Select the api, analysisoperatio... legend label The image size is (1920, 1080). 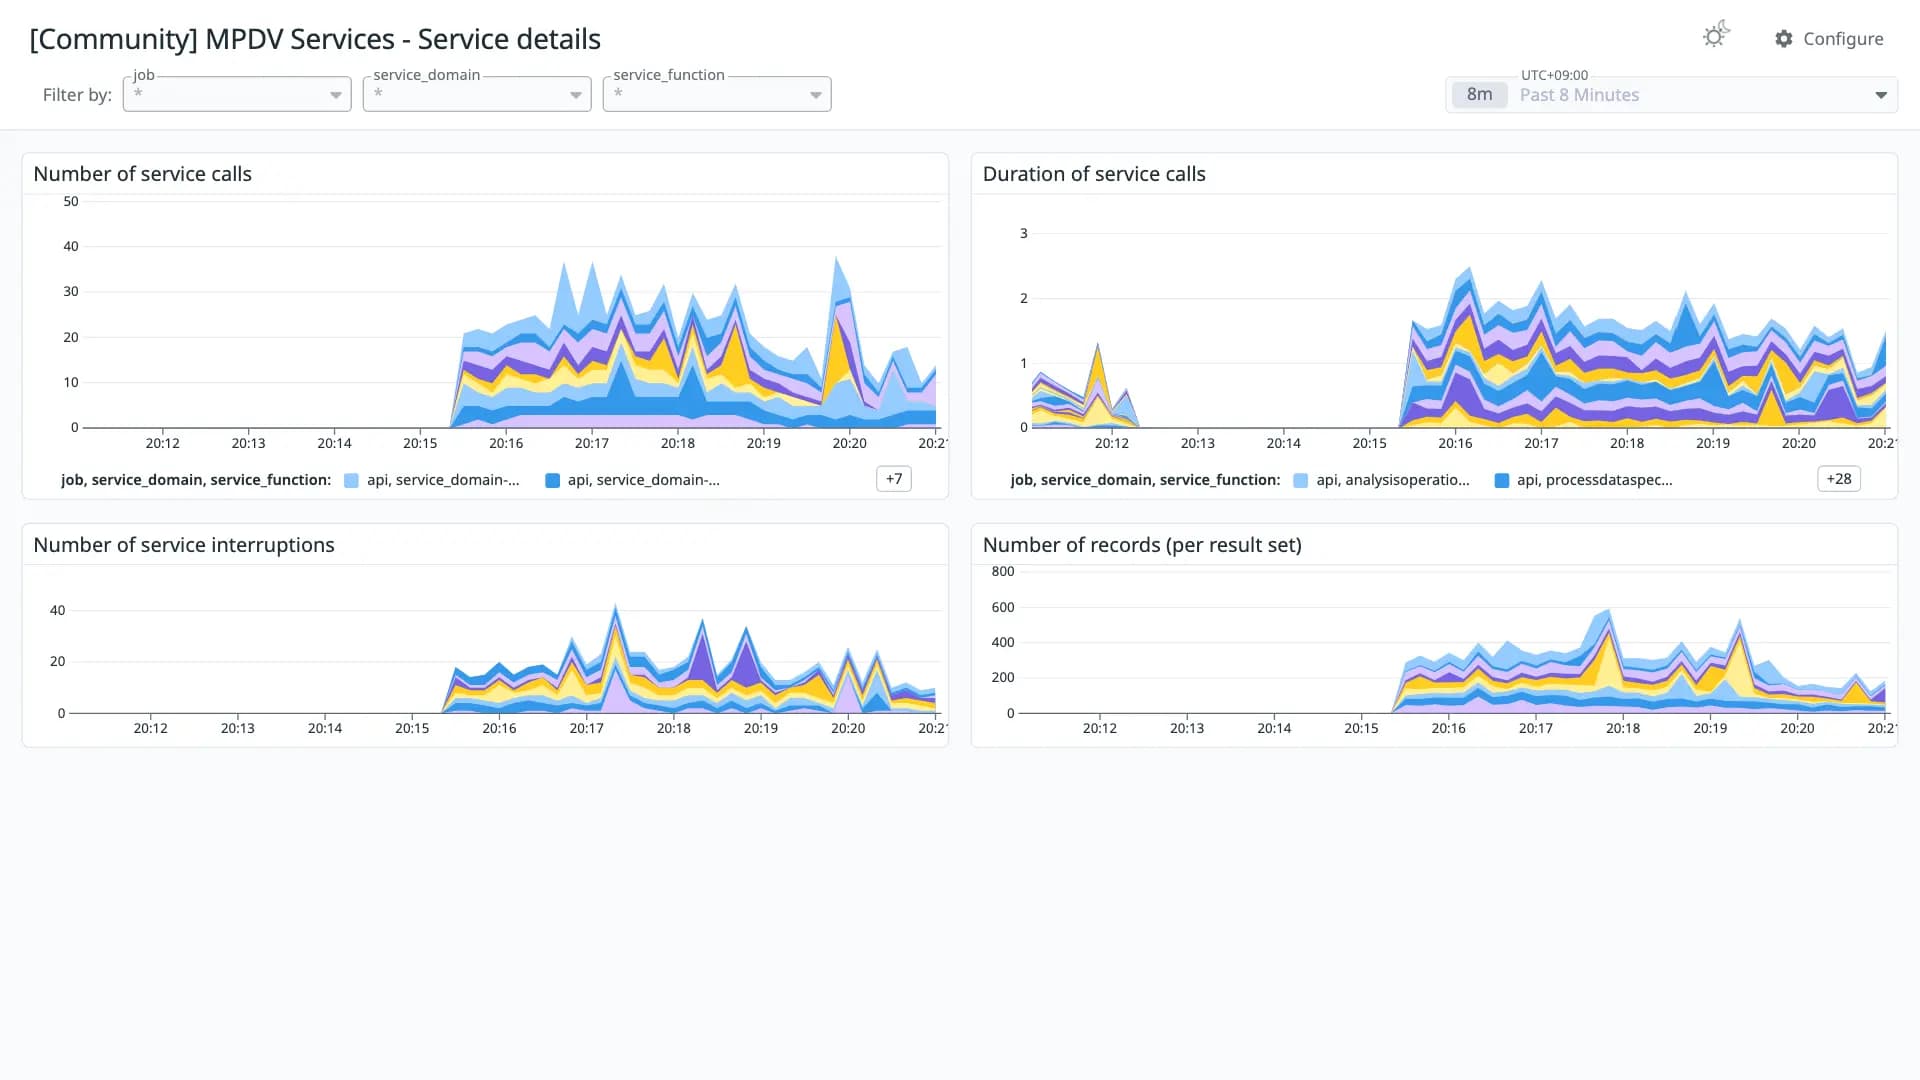pyautogui.click(x=1393, y=480)
